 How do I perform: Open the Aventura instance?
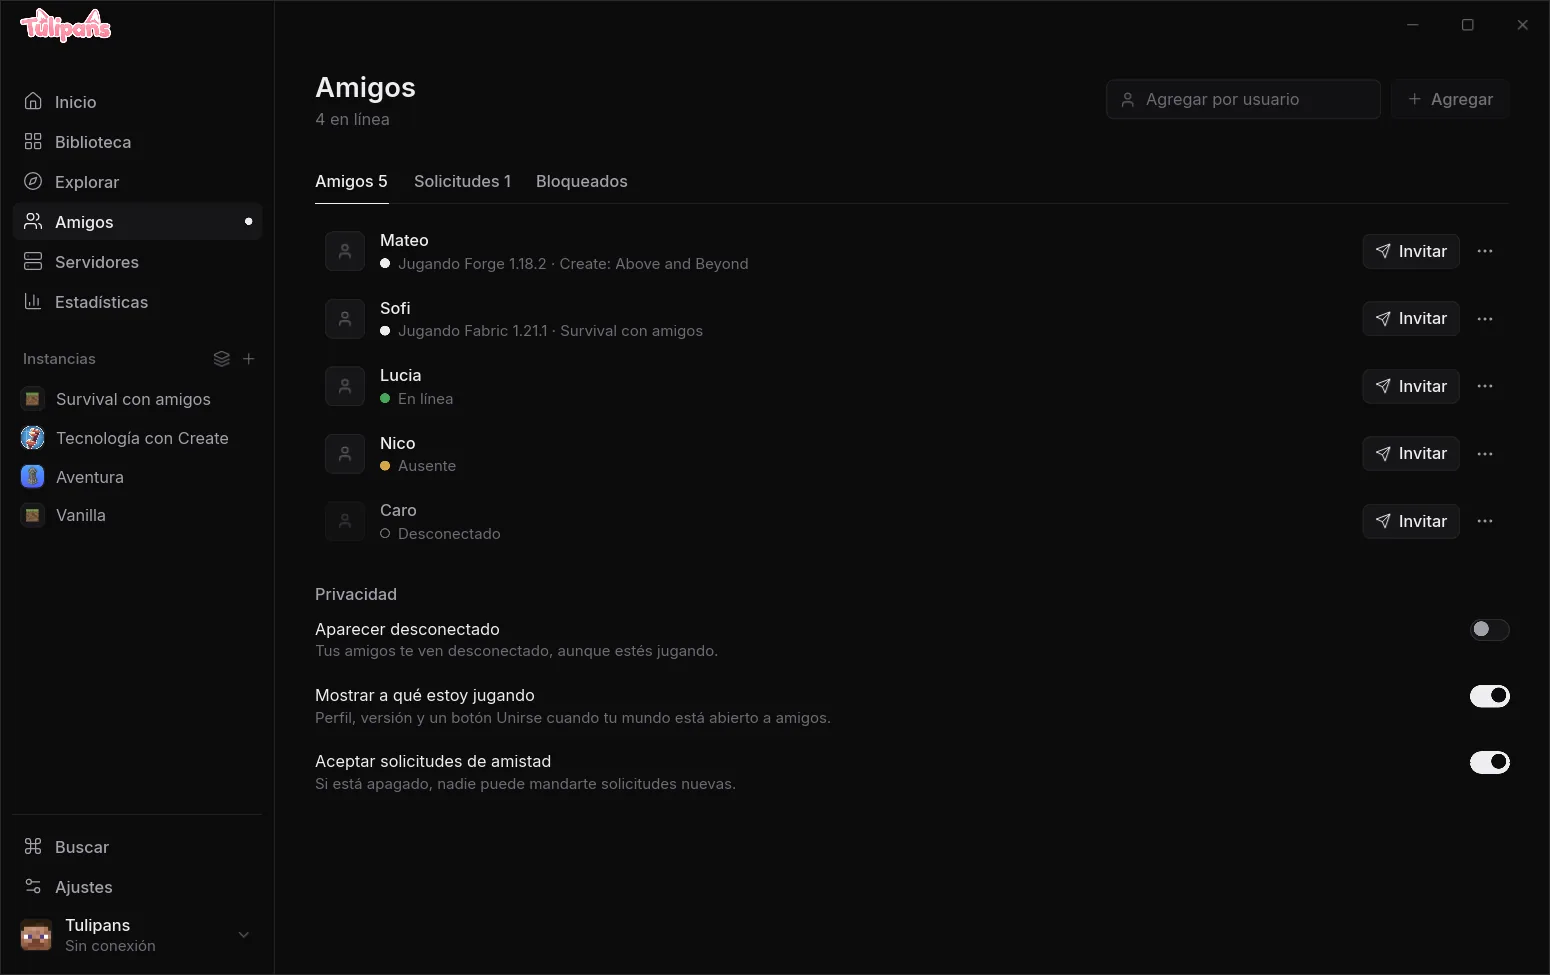[137, 477]
